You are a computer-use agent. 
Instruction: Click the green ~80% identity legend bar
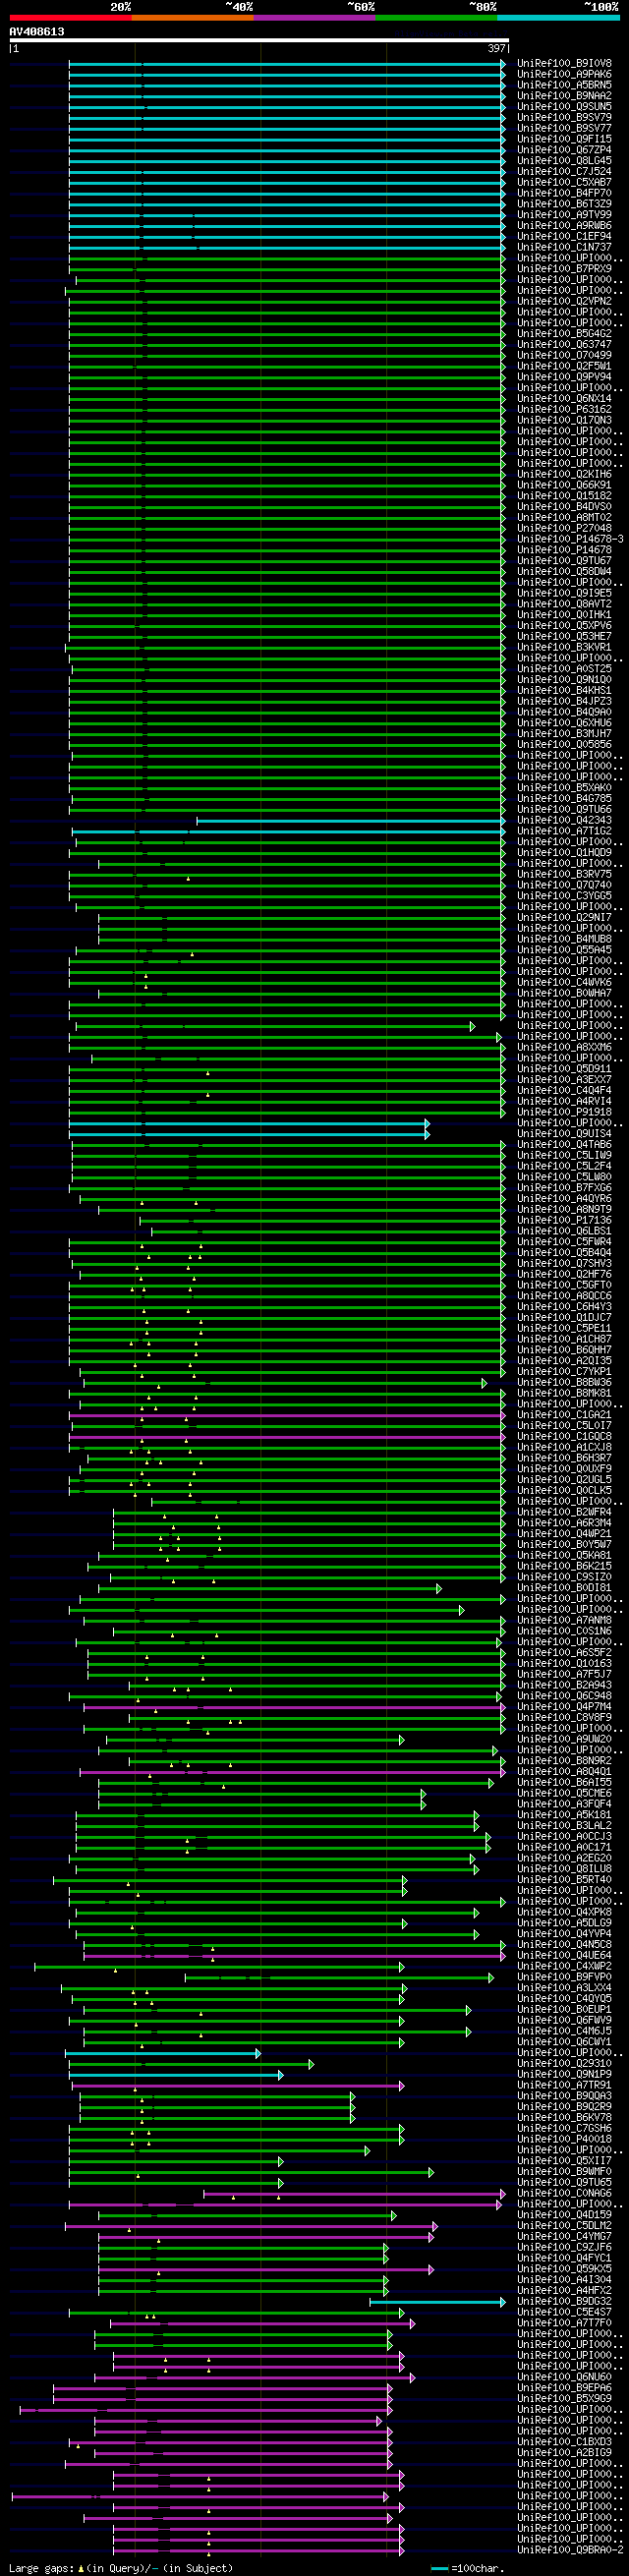436,17
